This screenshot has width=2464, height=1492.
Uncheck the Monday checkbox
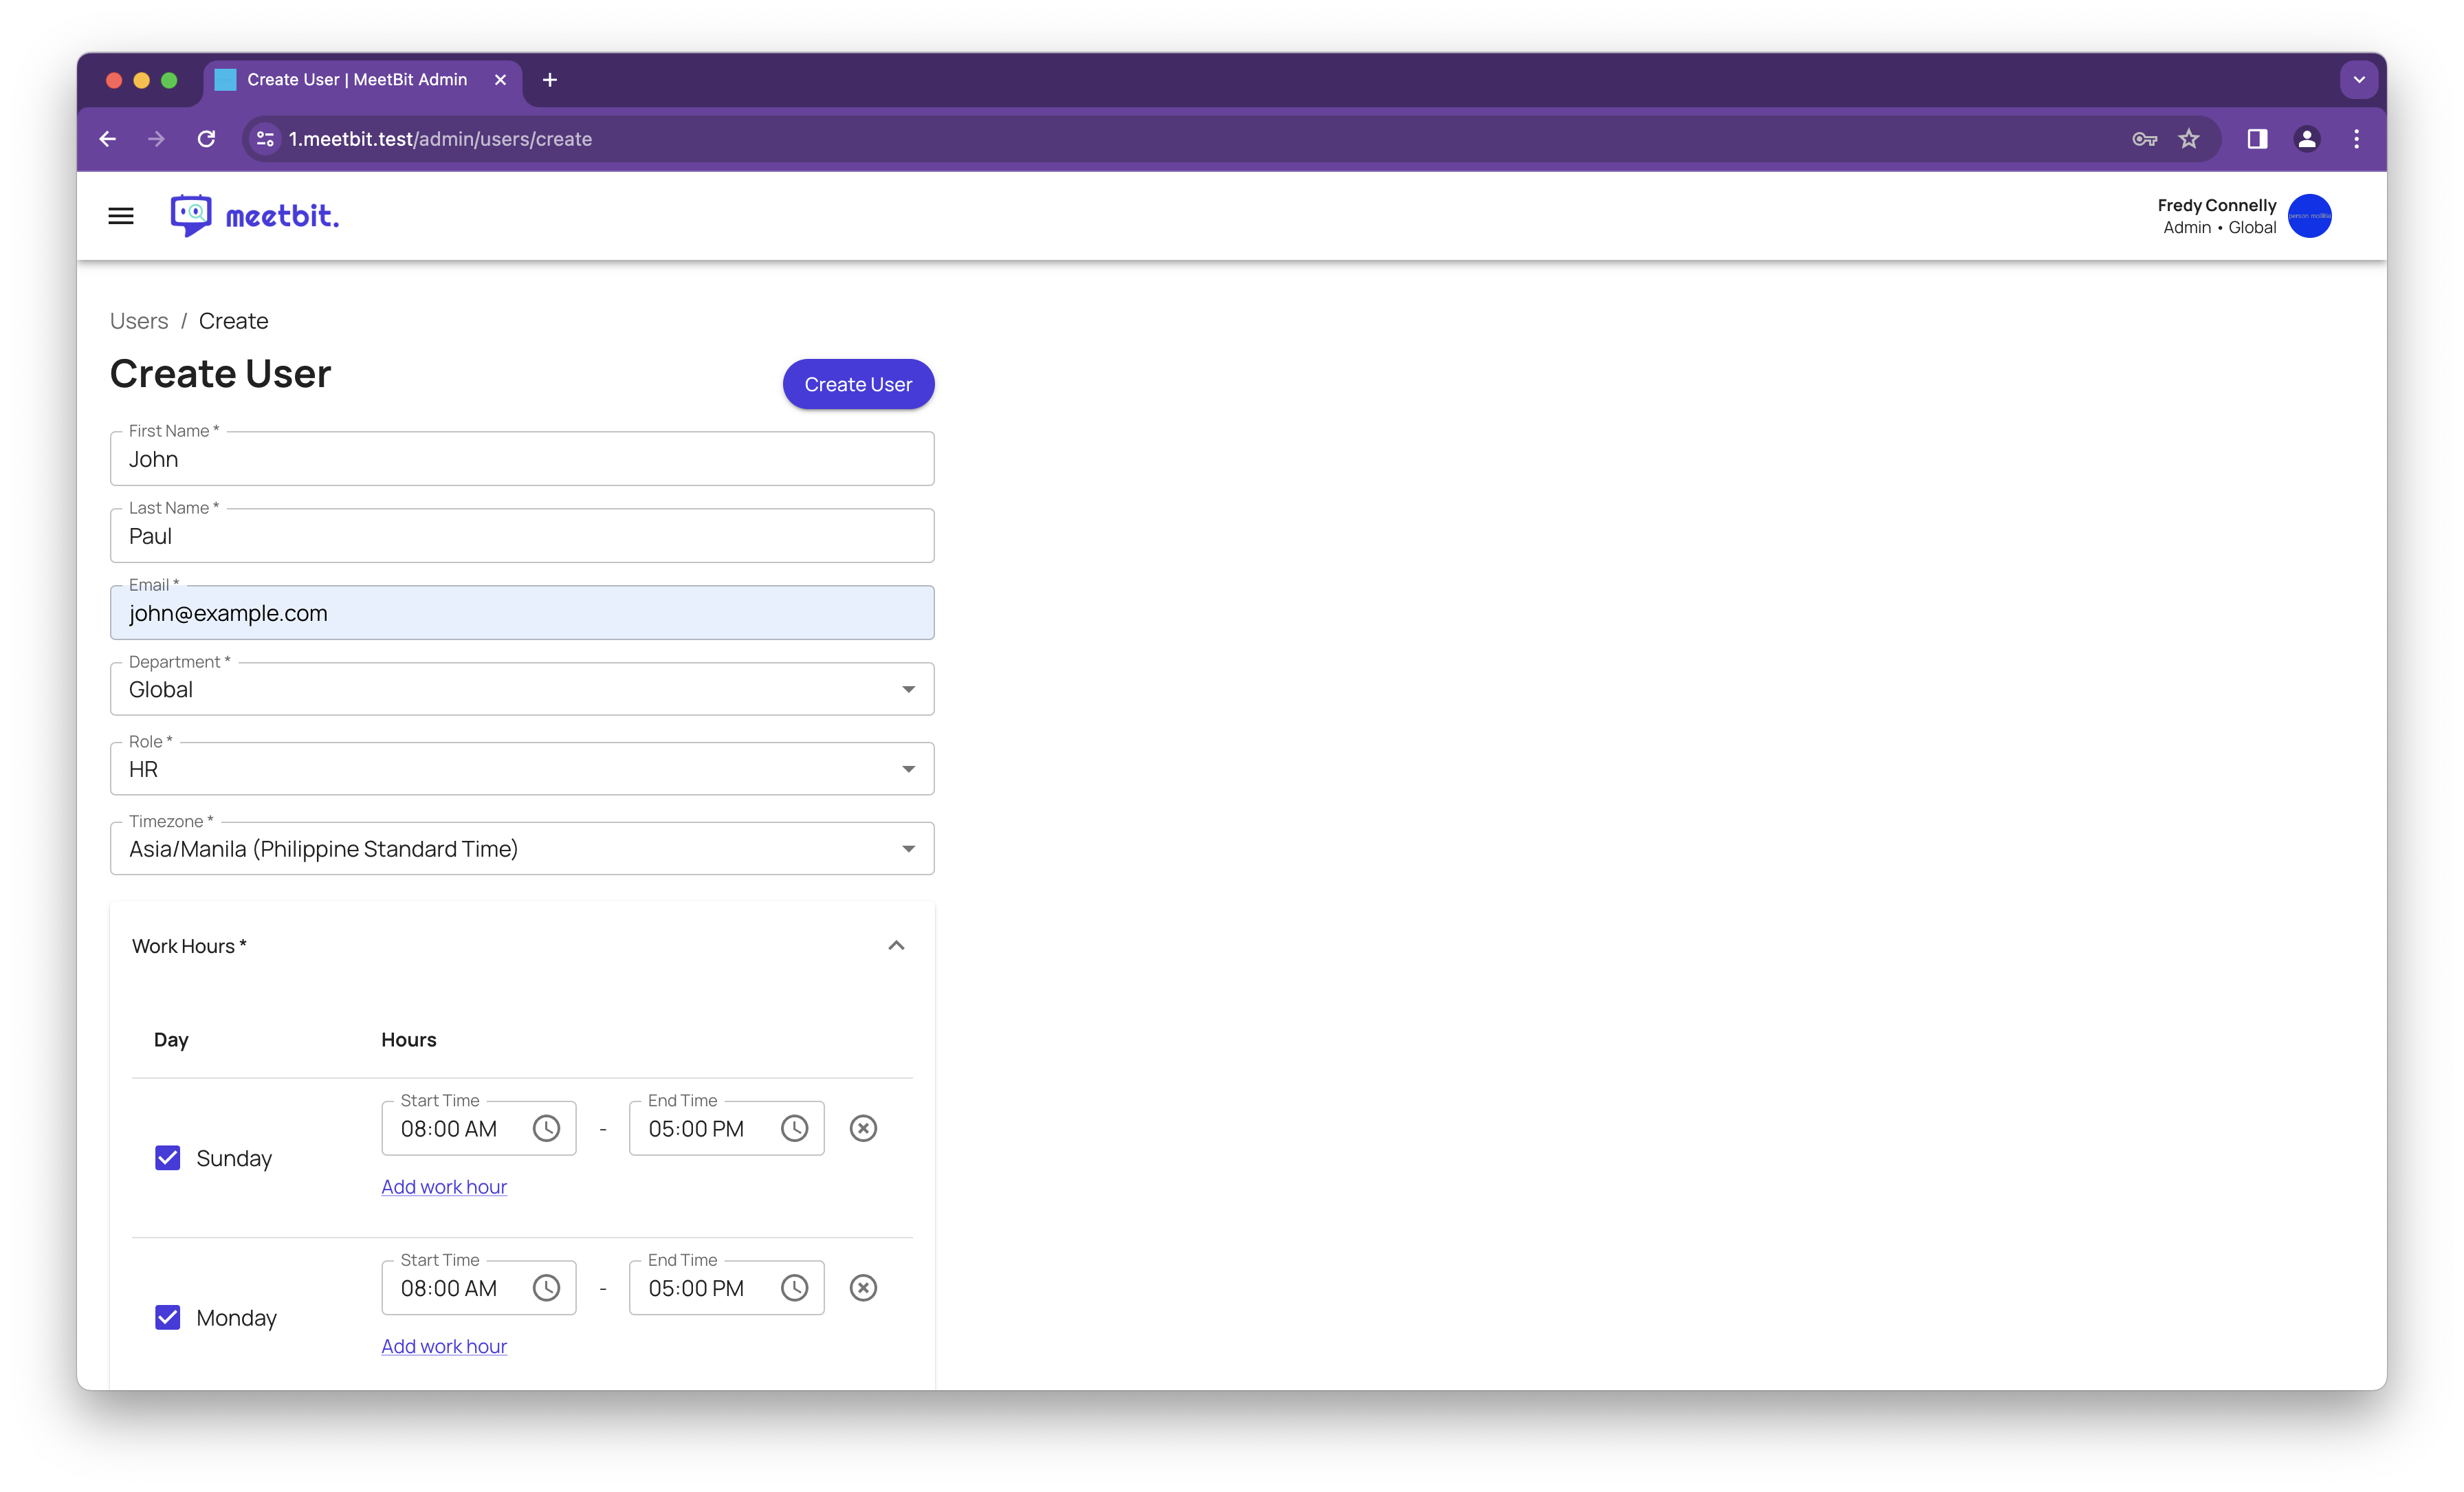168,1318
